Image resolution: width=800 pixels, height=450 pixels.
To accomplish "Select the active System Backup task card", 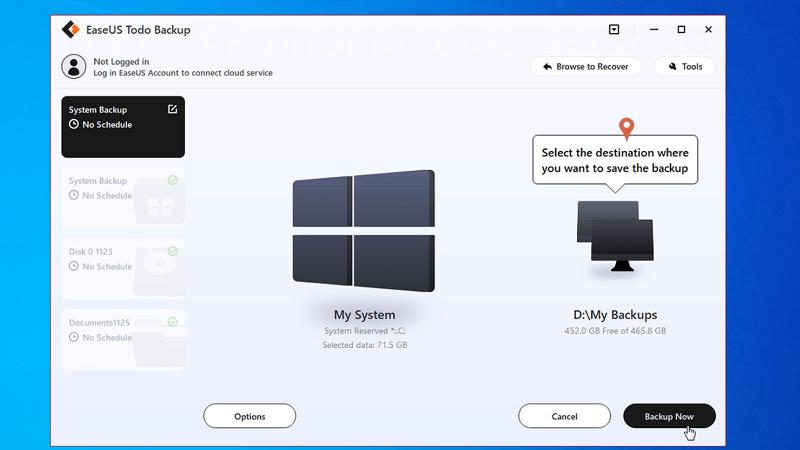I will coord(123,127).
